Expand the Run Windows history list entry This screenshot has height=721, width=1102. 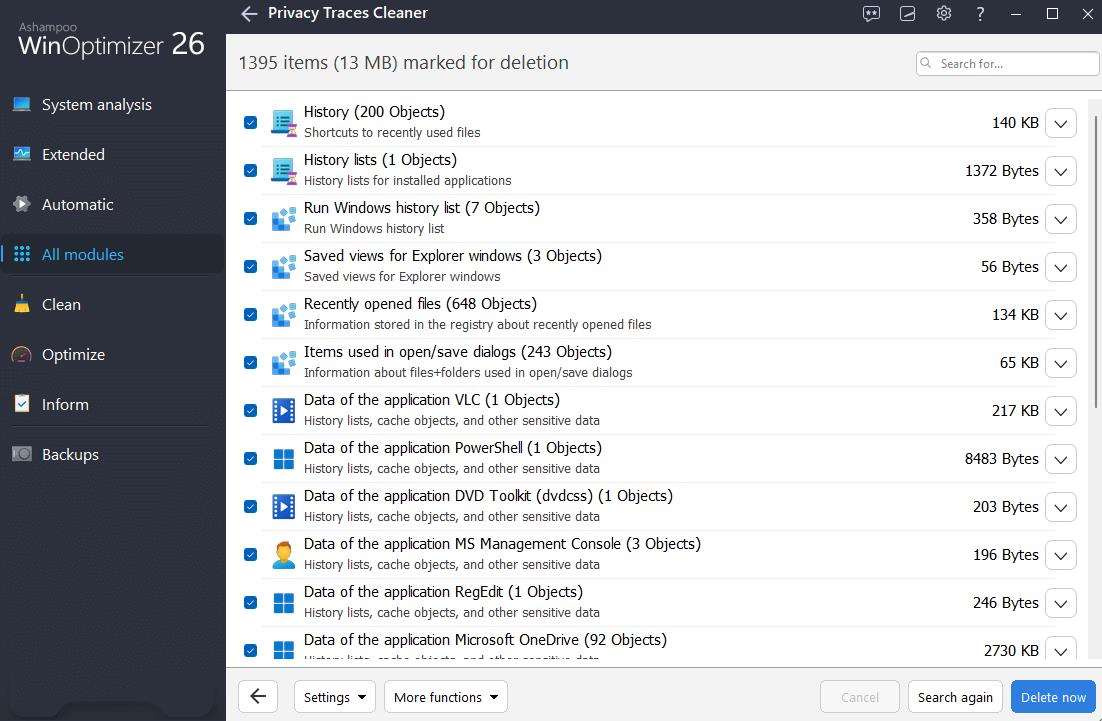coord(1060,219)
